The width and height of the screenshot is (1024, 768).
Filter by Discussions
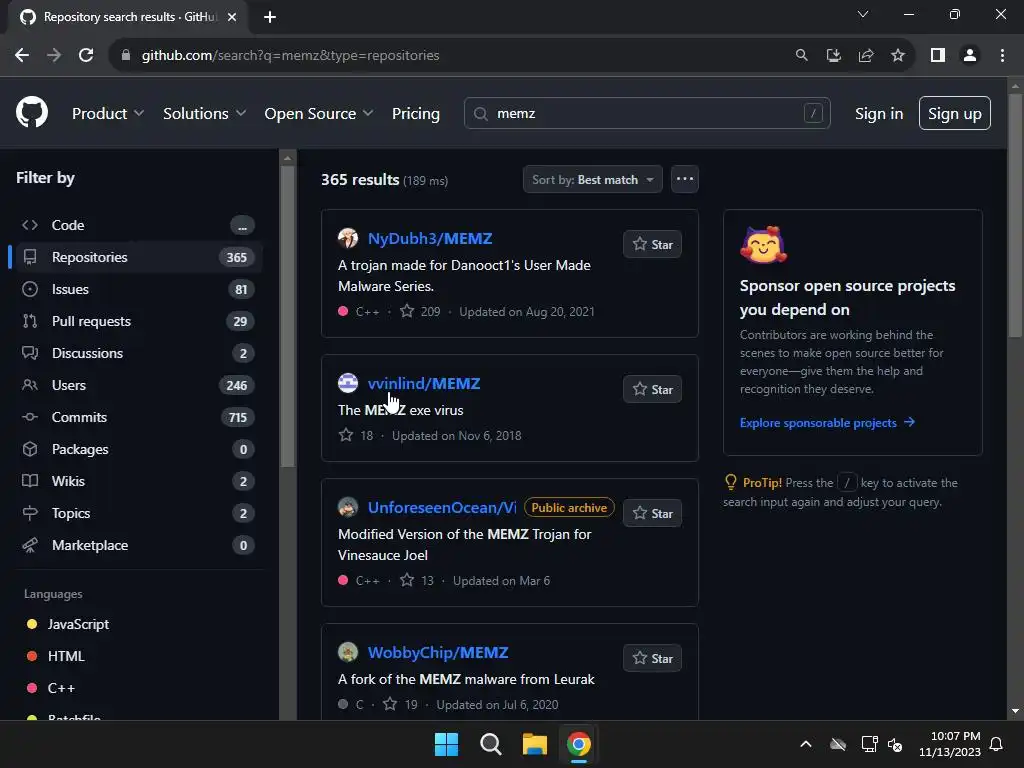tap(137, 353)
